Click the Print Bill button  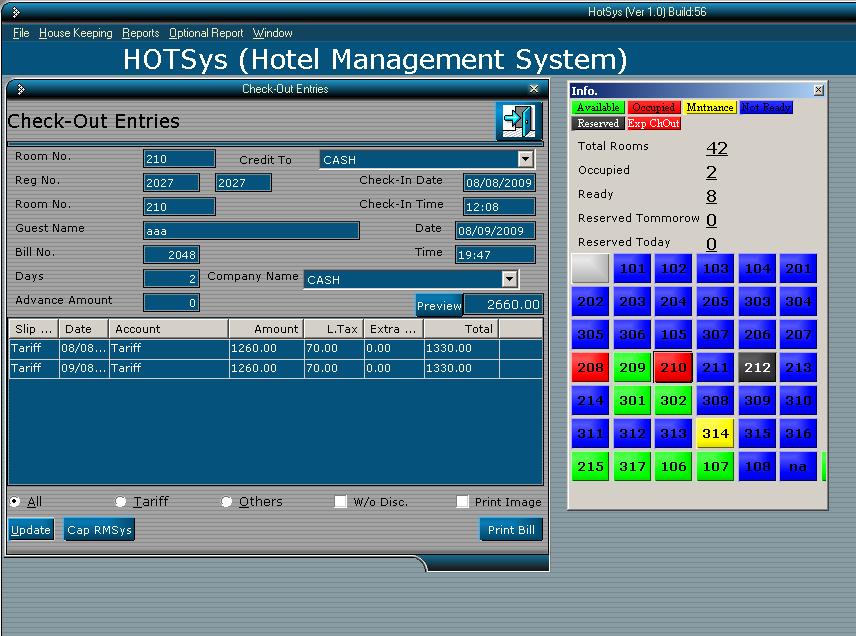tap(511, 530)
